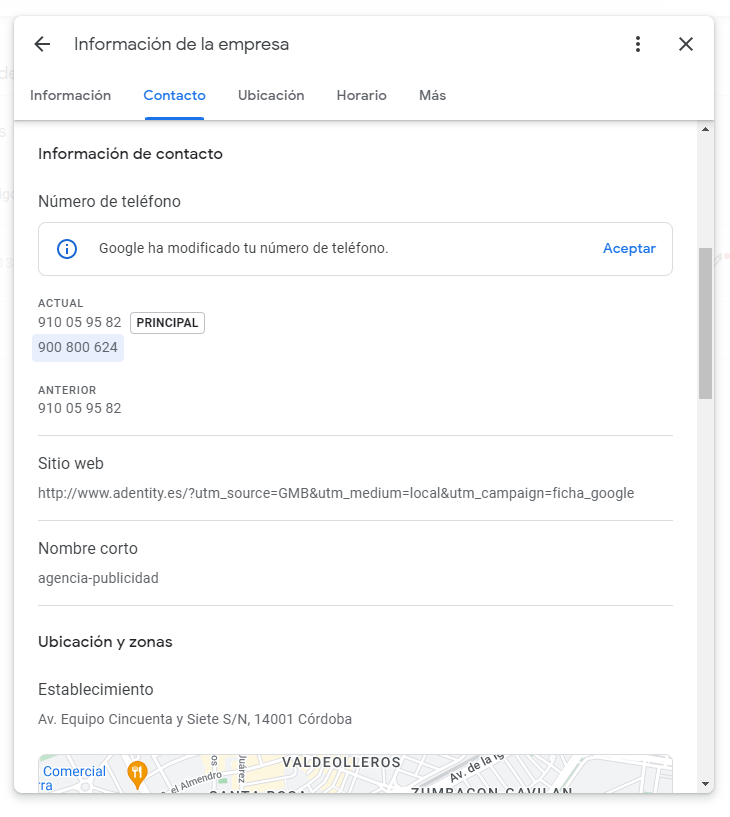Close the Información de la empresa dialog
Screen dimensions: 730x817
tap(686, 44)
